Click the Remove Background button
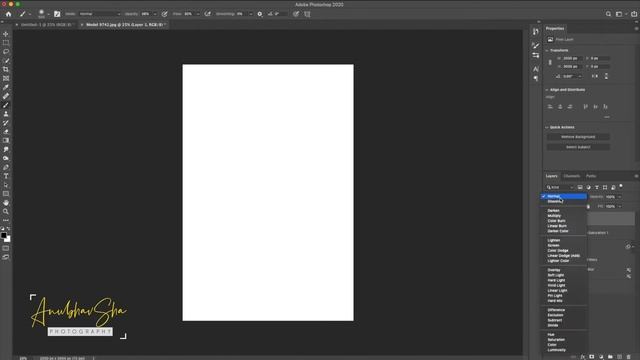Image resolution: width=640 pixels, height=360 pixels. click(x=578, y=137)
